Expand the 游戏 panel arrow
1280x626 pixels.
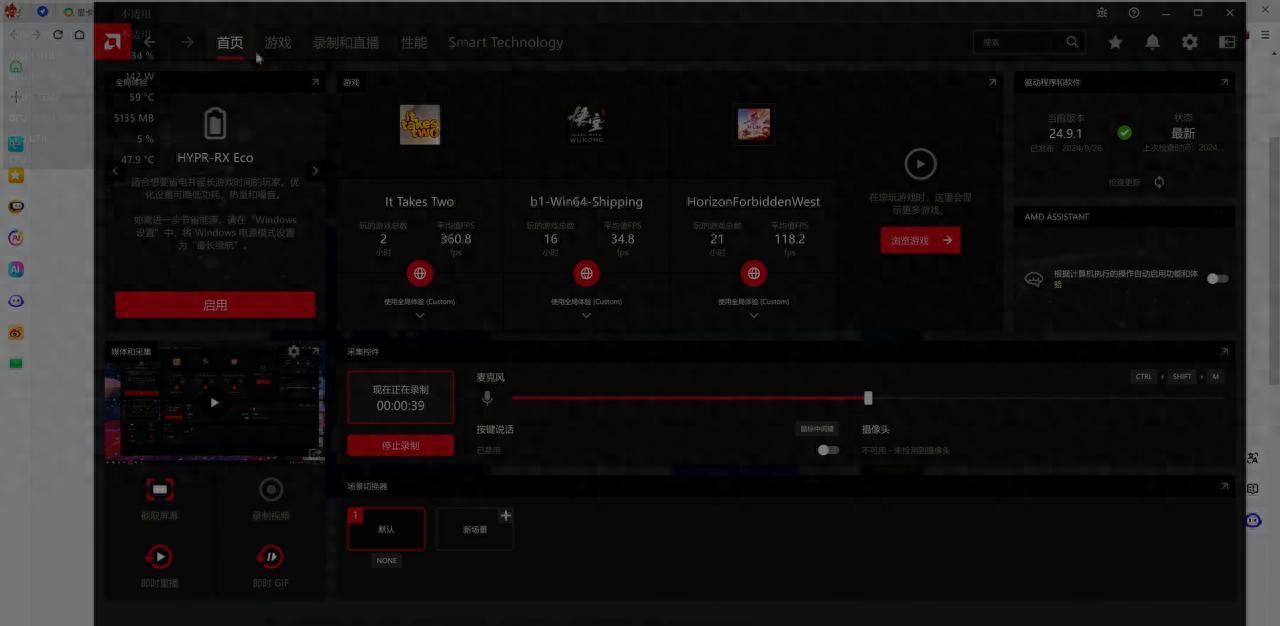click(992, 82)
